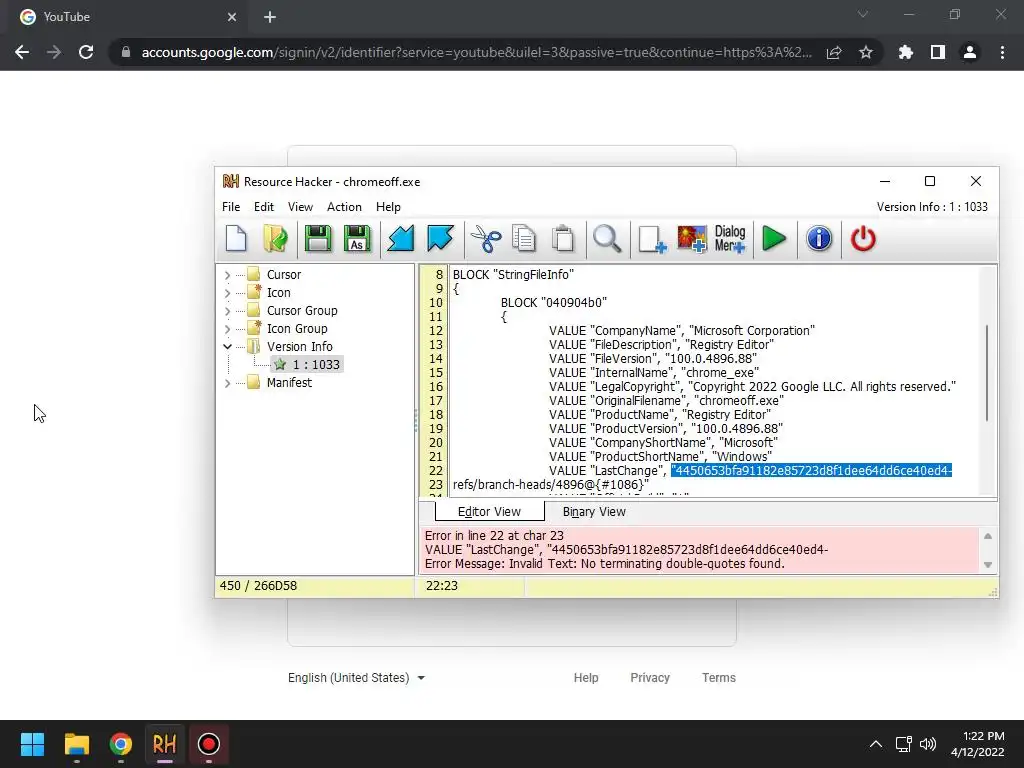Expand the Cursor folder node

227,275
